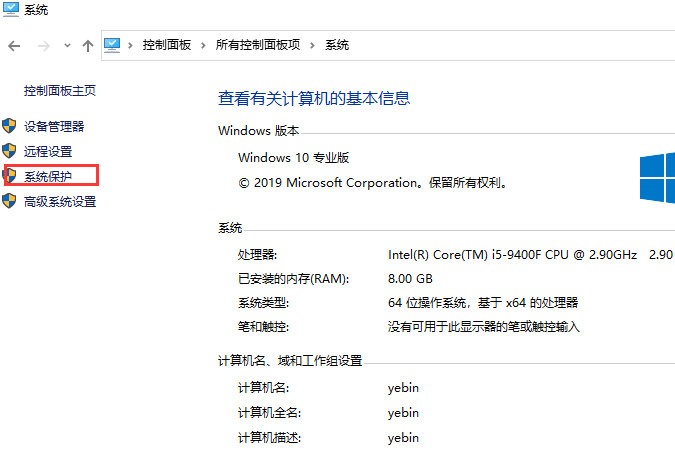The width and height of the screenshot is (675, 452).
Task: Click the shield icon beside 设备管理器
Action: tap(10, 127)
